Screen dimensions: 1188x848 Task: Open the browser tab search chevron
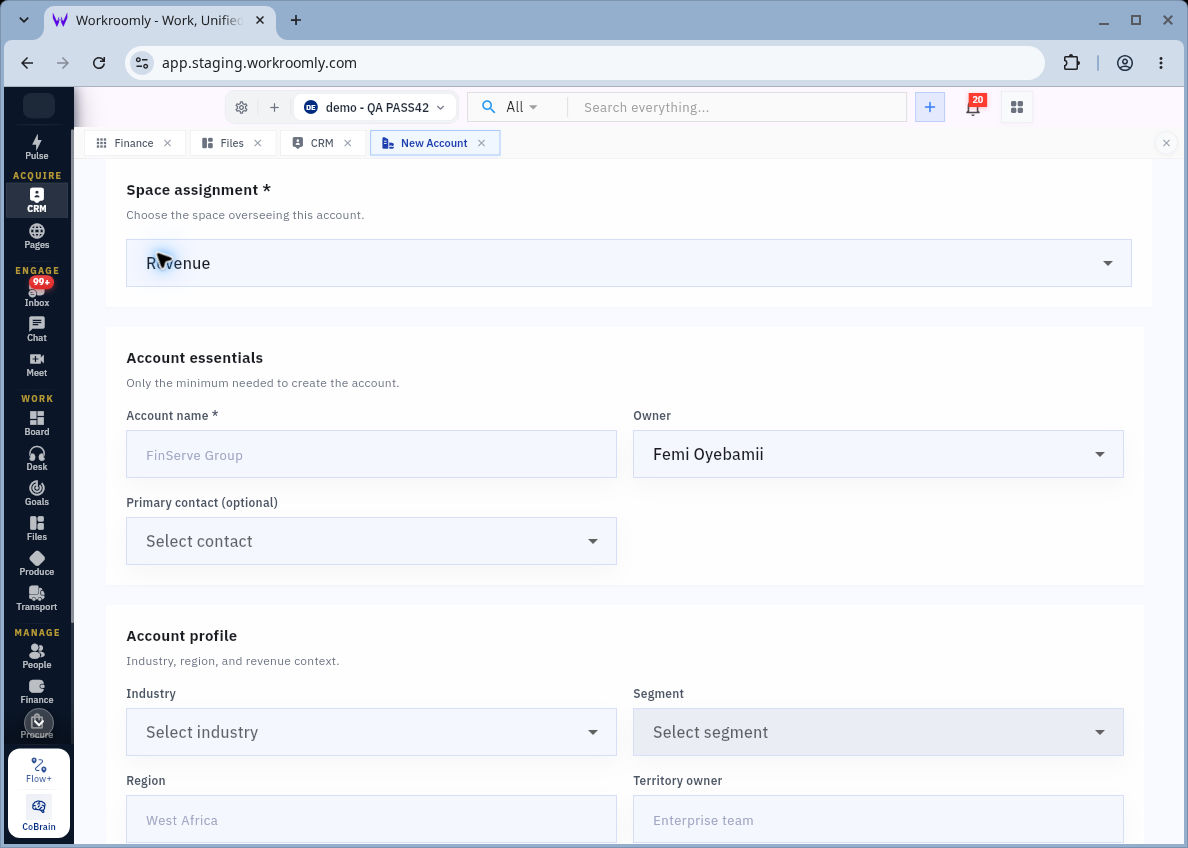24,20
